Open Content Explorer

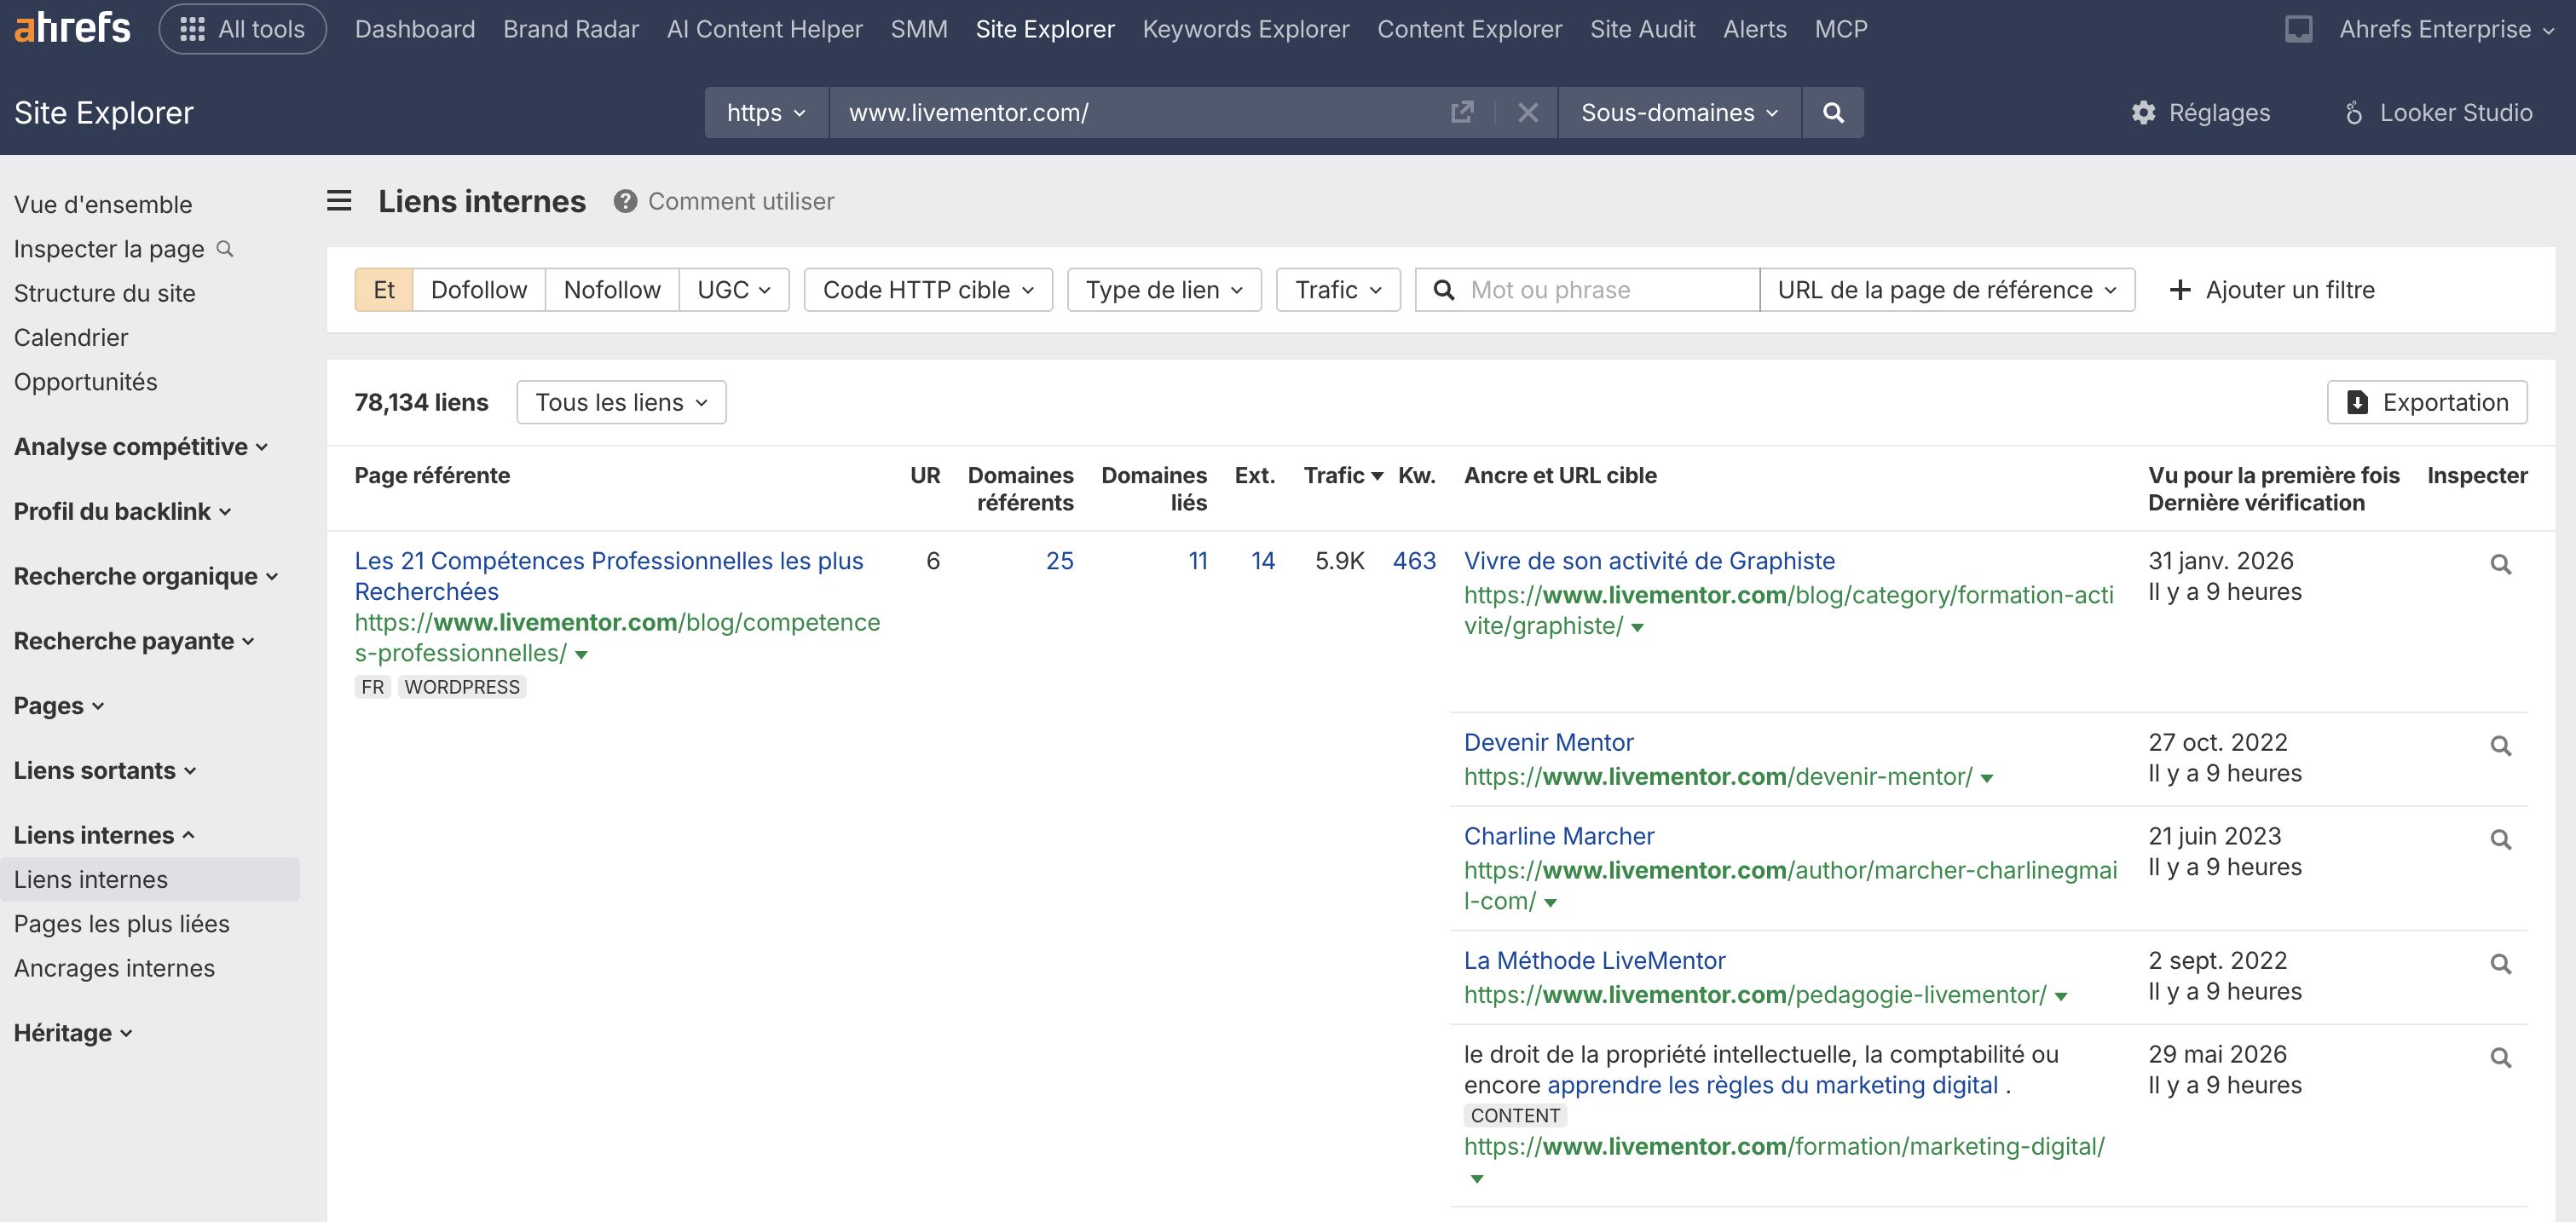point(1470,29)
